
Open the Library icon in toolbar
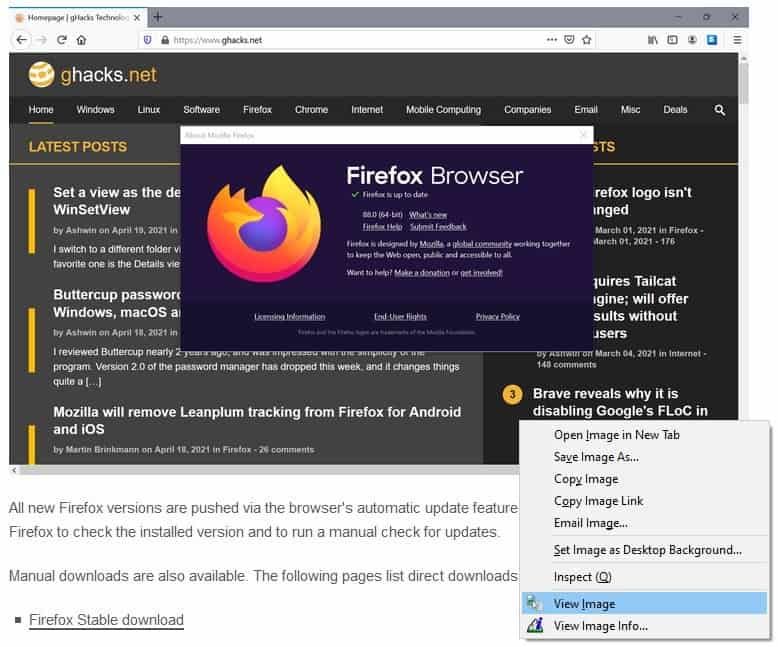pyautogui.click(x=652, y=40)
